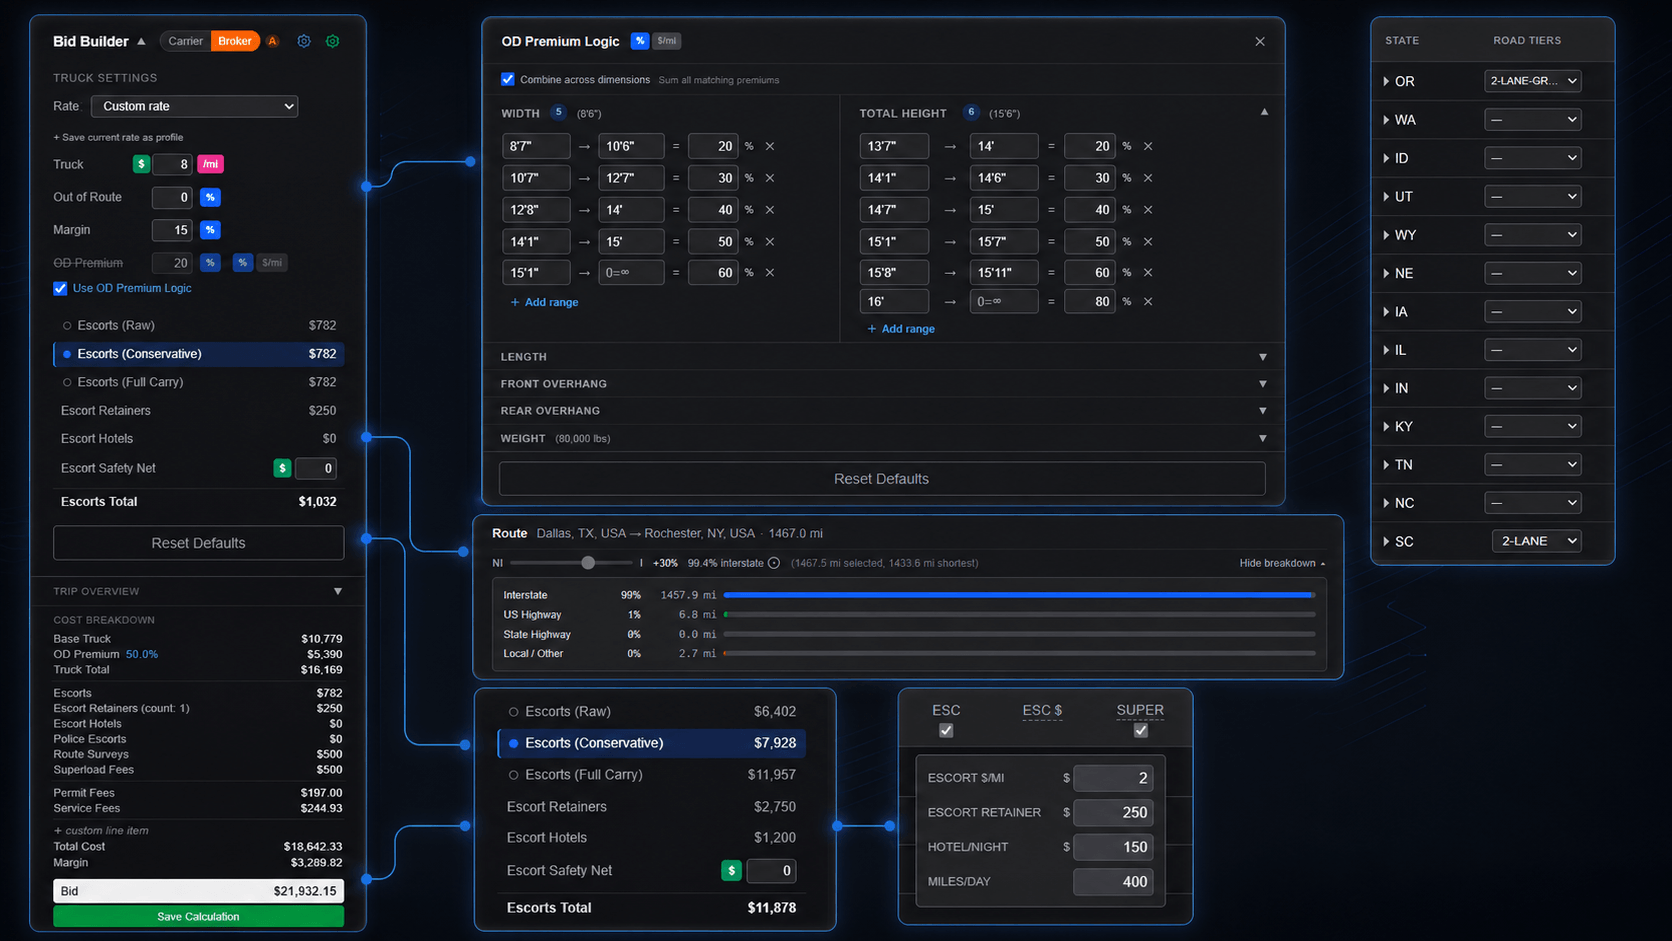
Task: Remove the height range 14'1" to 14'6"
Action: point(1148,178)
